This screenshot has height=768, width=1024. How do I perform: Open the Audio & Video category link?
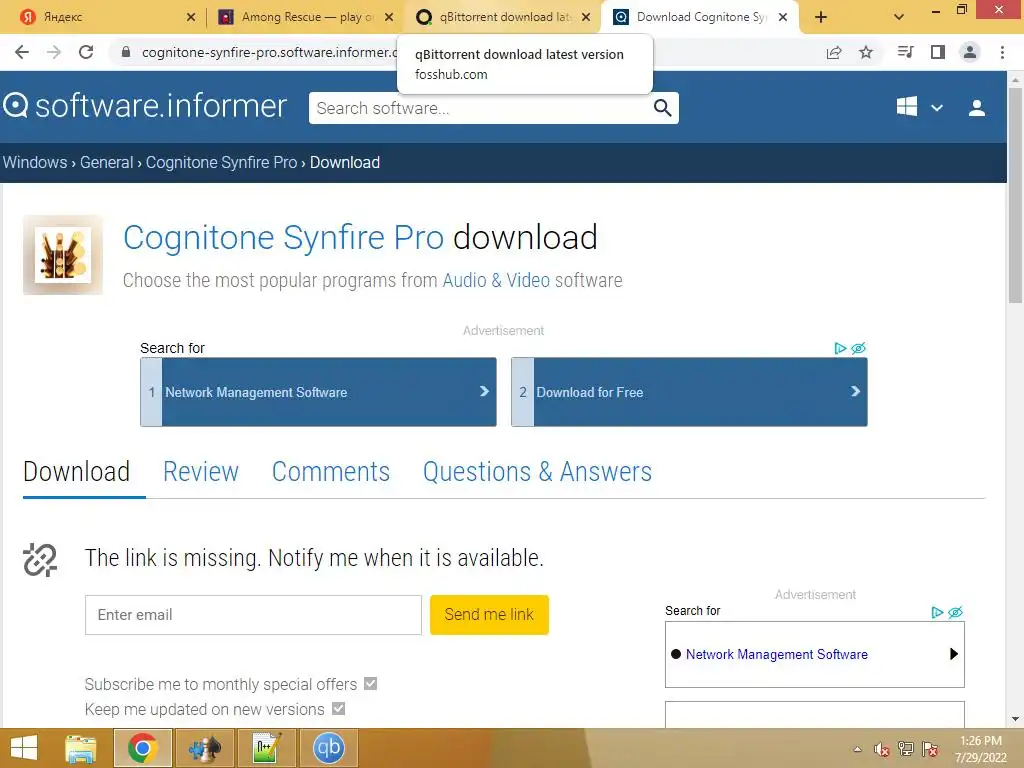tap(496, 280)
